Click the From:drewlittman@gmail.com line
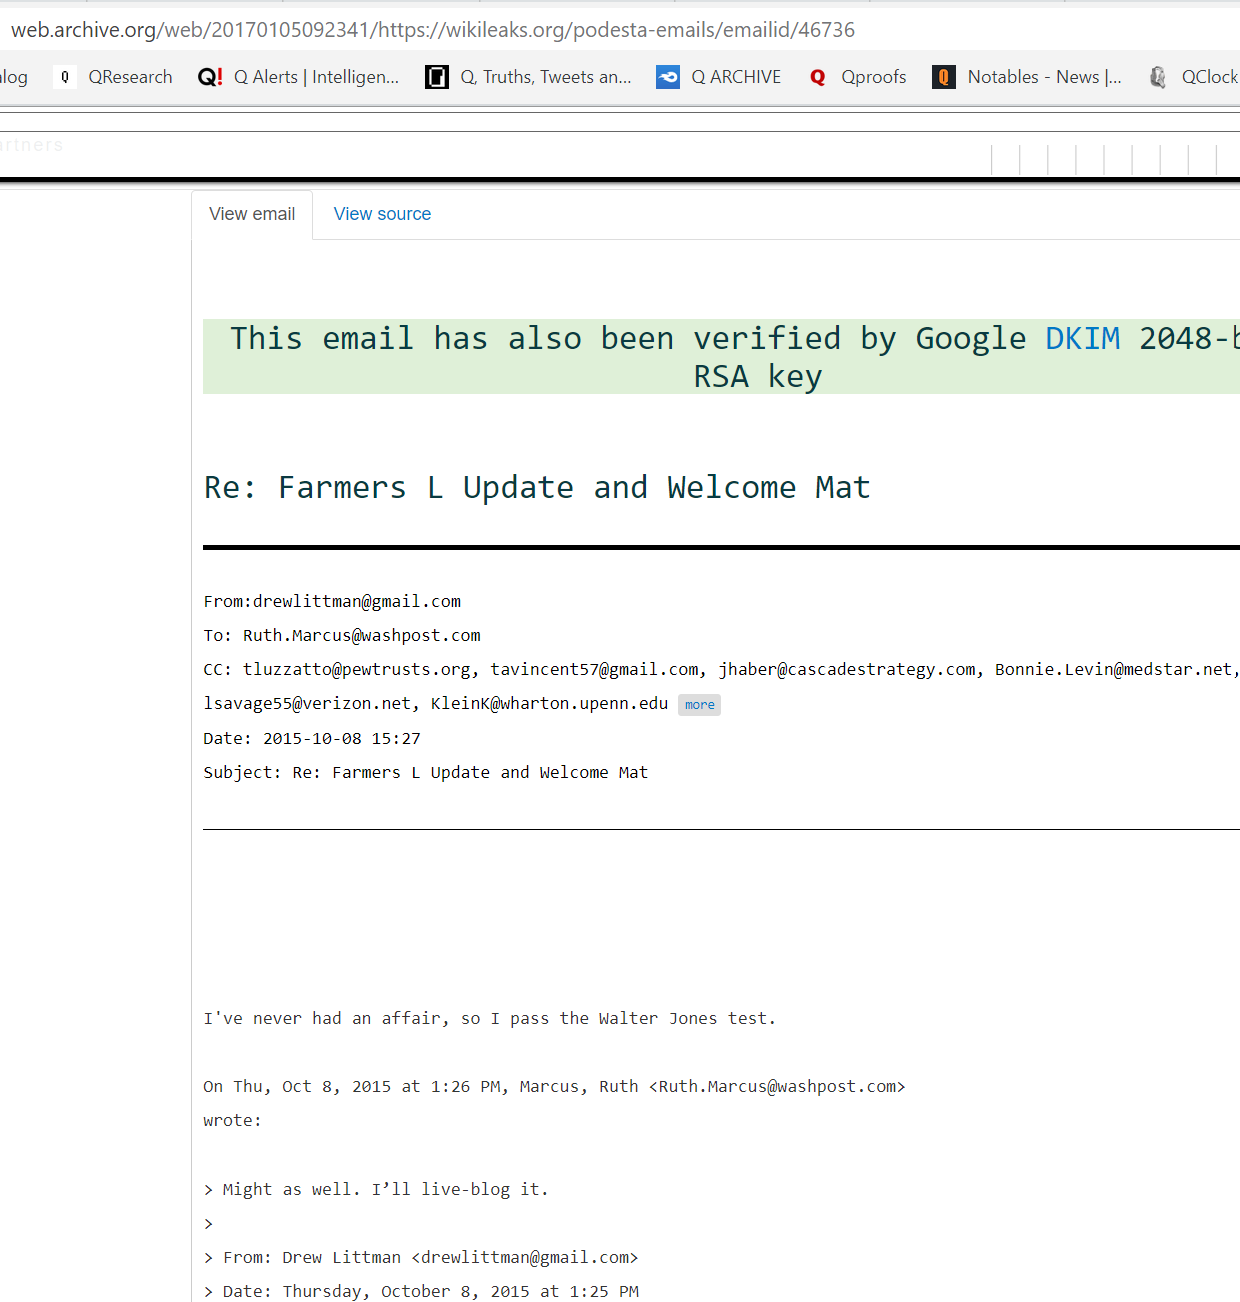Image resolution: width=1240 pixels, height=1302 pixels. [332, 602]
